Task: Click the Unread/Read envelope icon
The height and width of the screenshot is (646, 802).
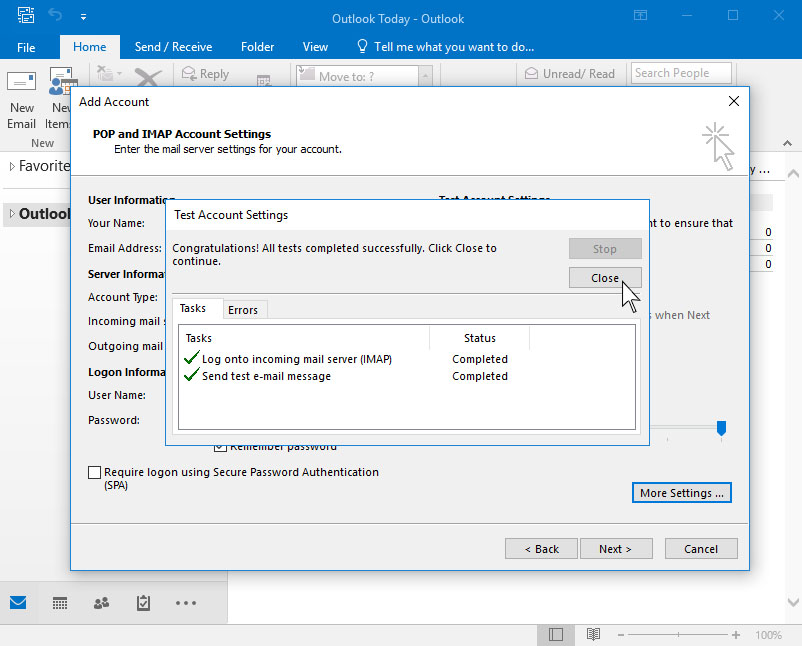Action: [x=531, y=74]
